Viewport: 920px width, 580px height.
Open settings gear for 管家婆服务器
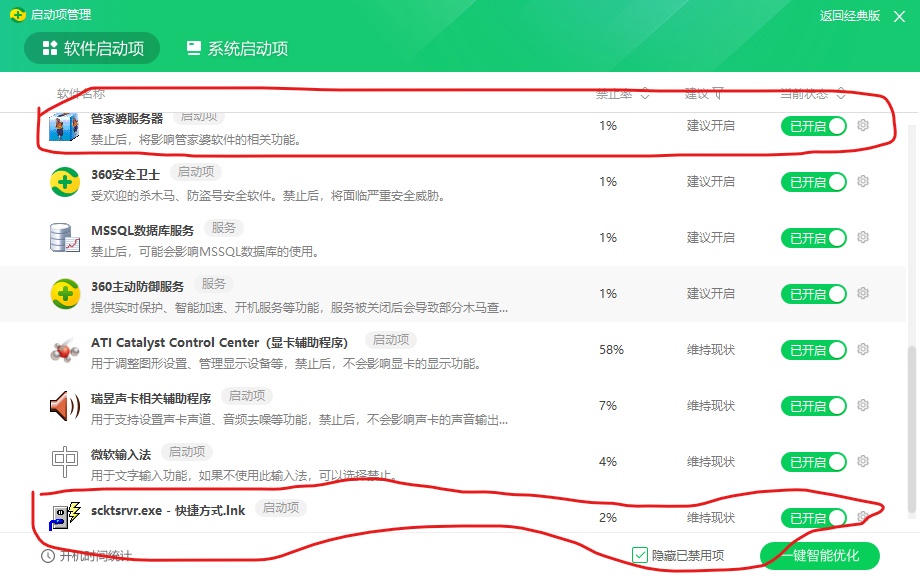tap(862, 125)
